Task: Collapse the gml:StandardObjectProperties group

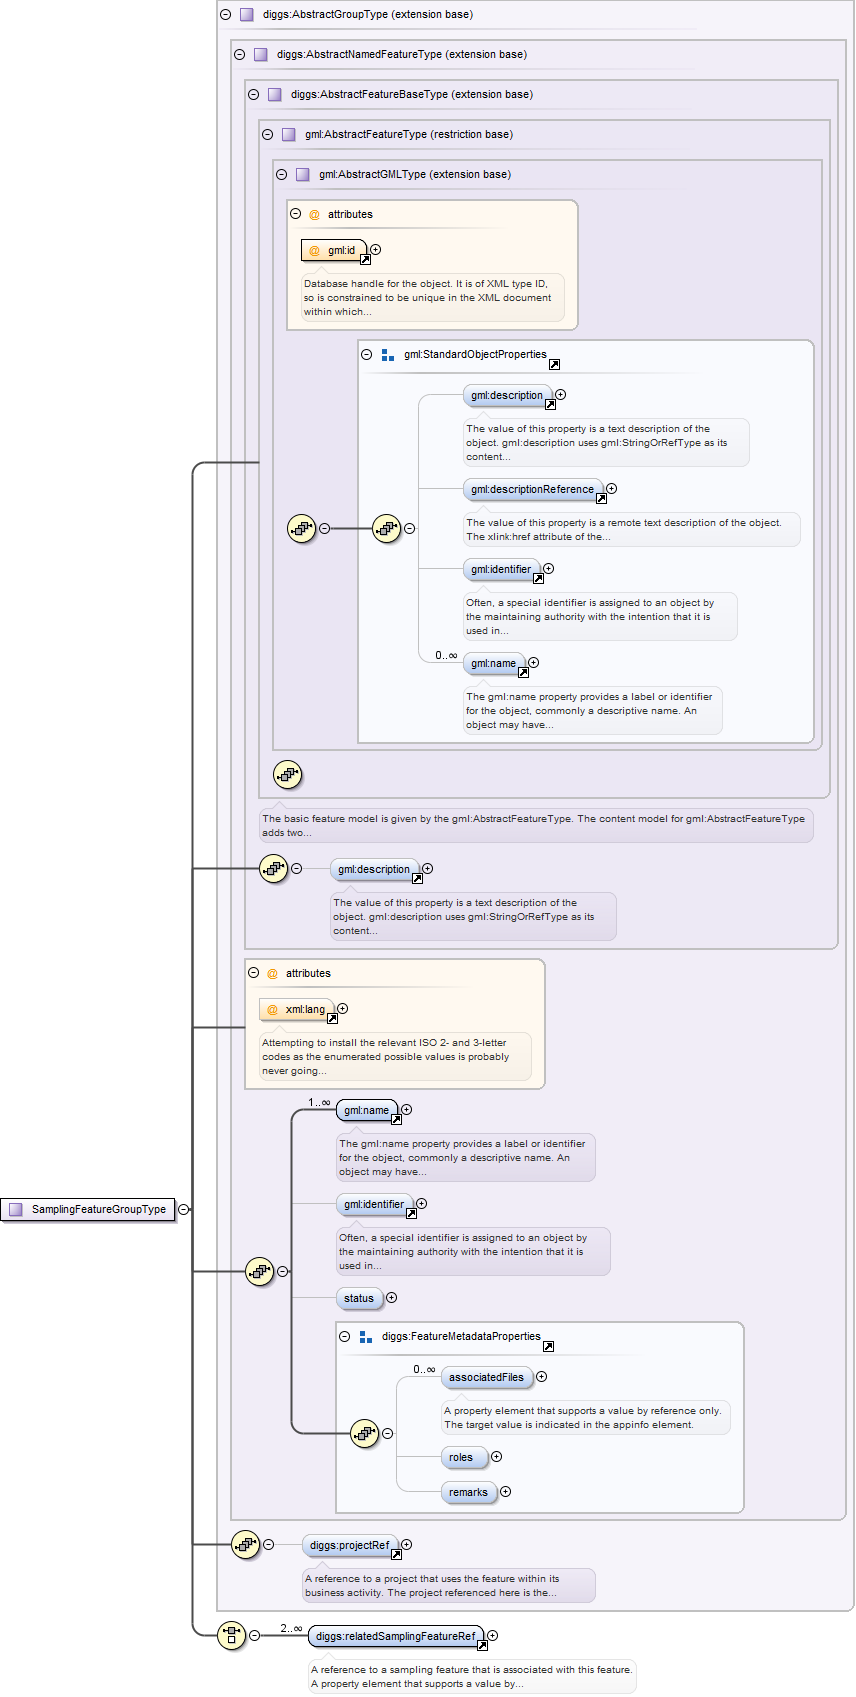Action: (x=367, y=354)
